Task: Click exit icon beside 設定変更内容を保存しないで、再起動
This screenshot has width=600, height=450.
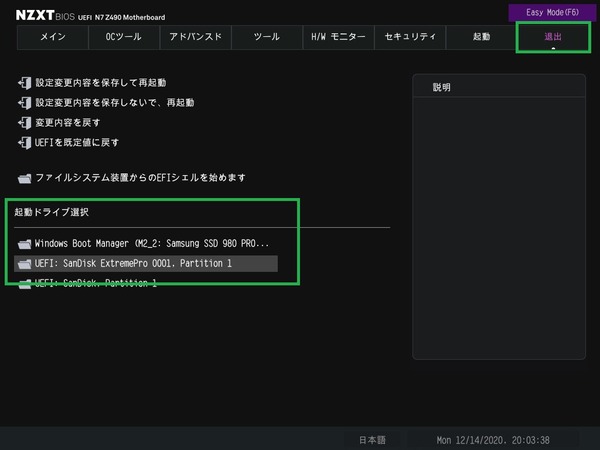Action: point(24,103)
